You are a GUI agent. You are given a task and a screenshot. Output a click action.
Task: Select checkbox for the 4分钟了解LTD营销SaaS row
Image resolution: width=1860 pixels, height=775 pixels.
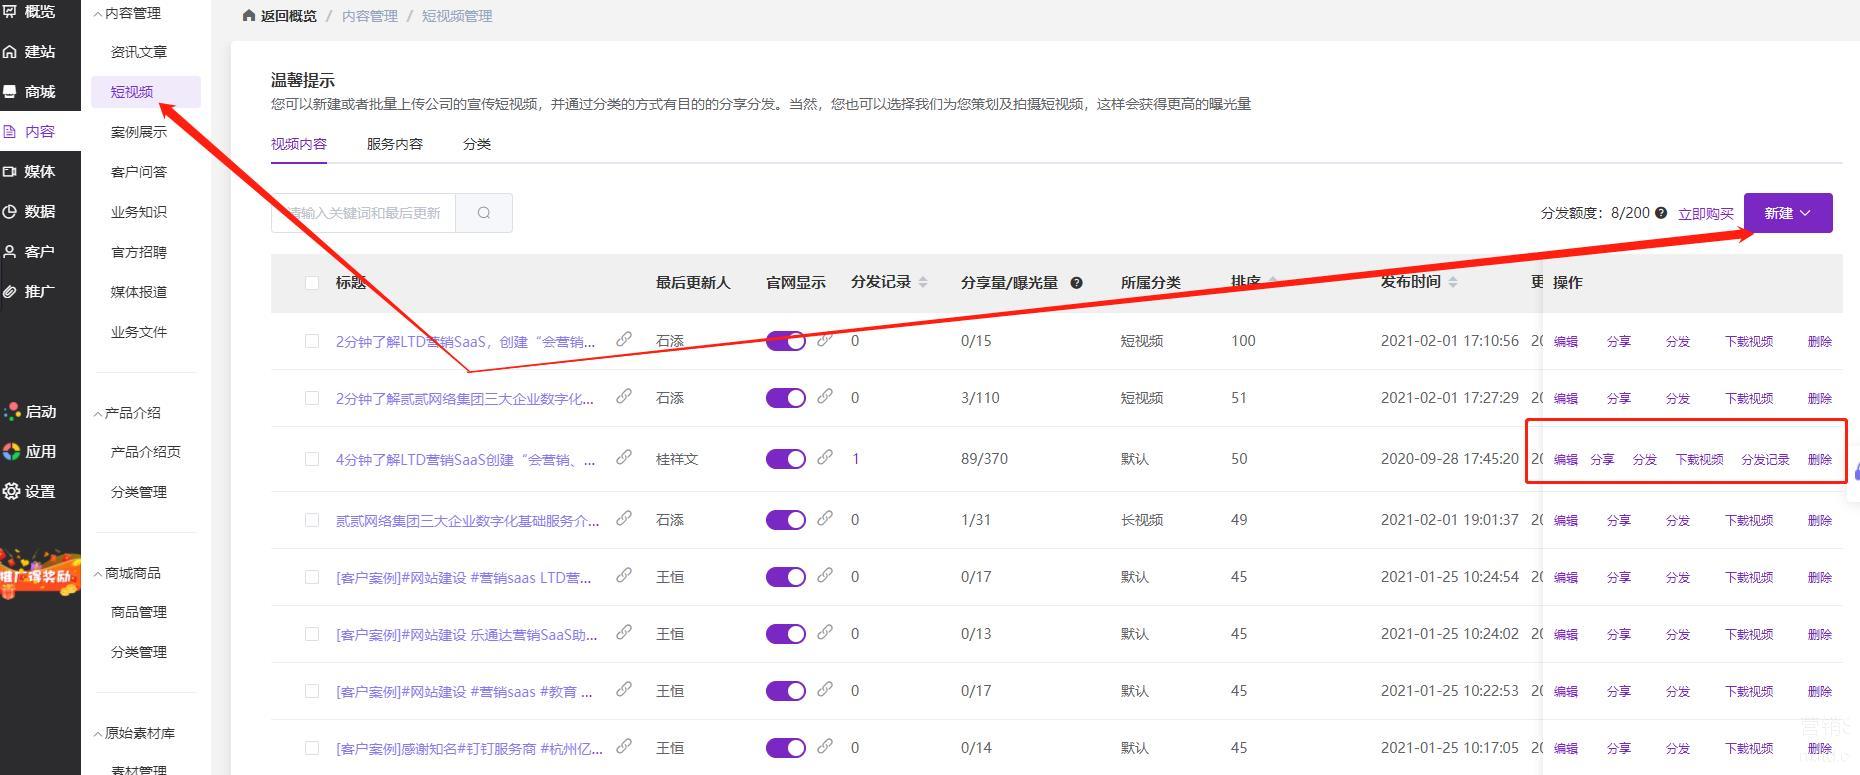[x=312, y=459]
